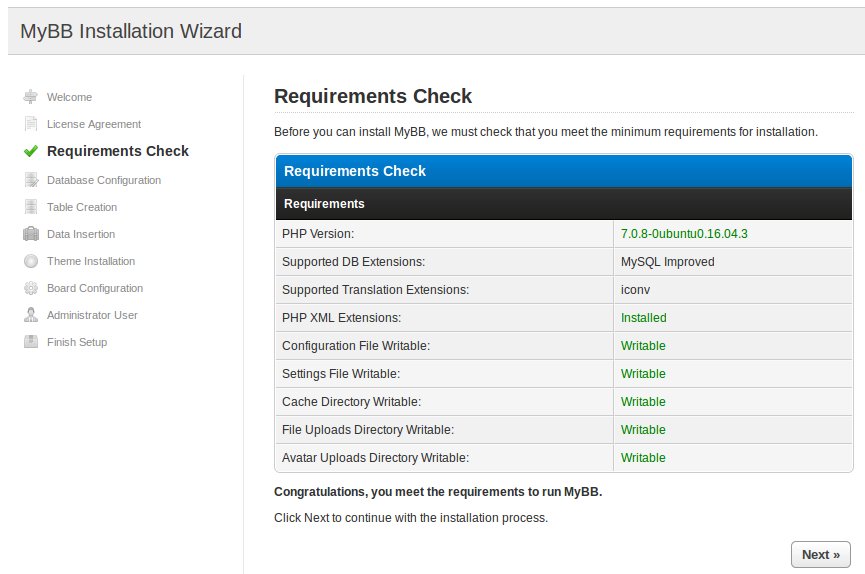
Task: Click the Board Configuration gear icon
Action: [31, 288]
